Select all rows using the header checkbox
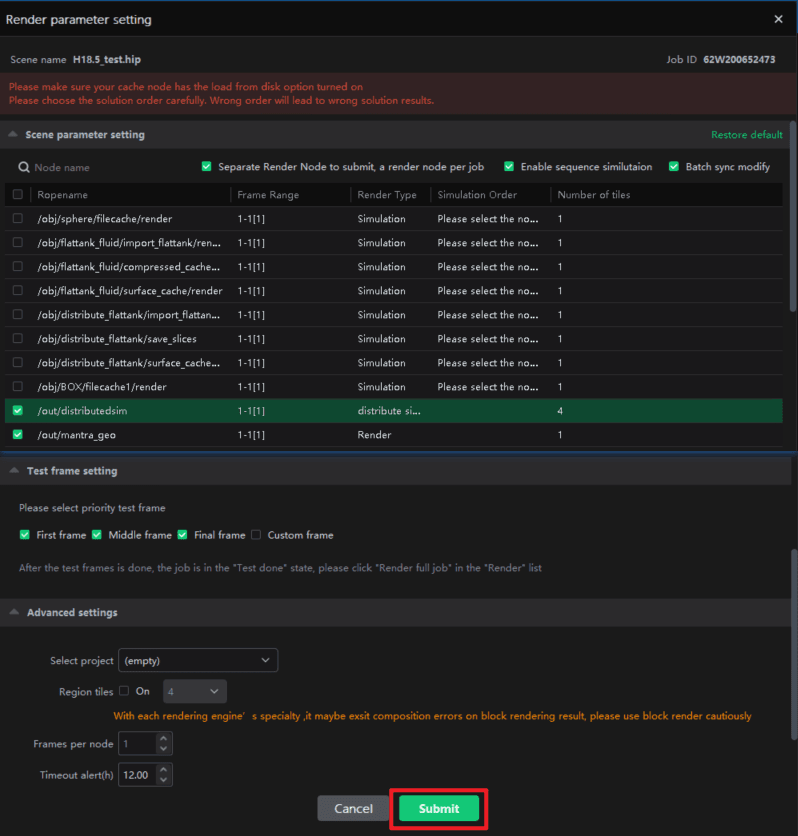Viewport: 798px width, 836px height. tap(17, 195)
